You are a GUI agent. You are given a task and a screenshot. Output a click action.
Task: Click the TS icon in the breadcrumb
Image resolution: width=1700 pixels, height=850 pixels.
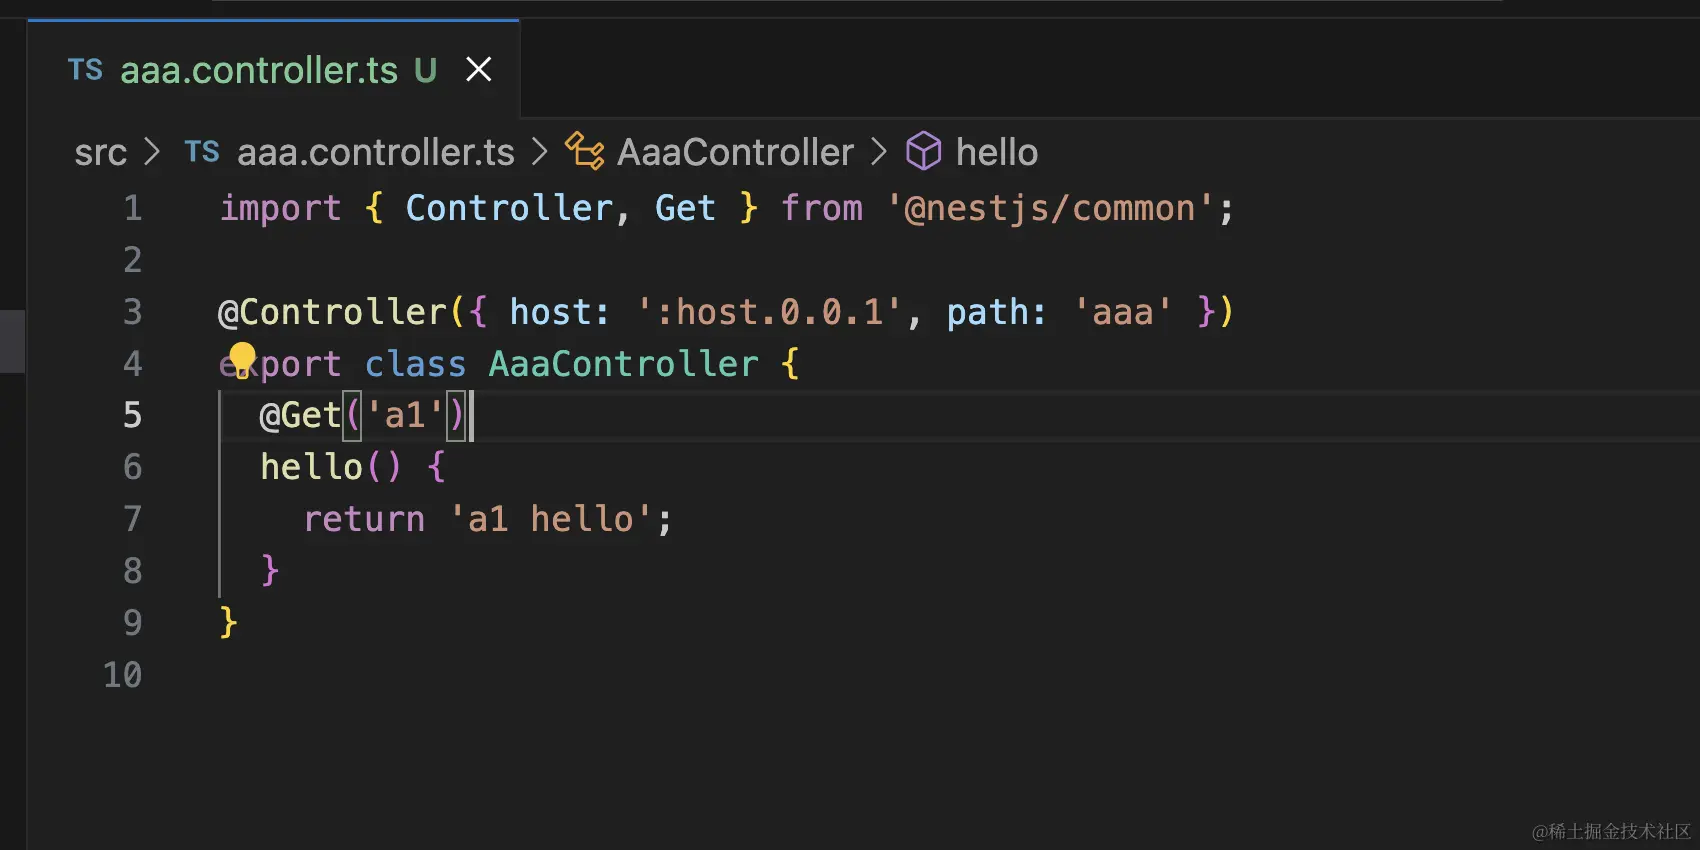point(202,152)
